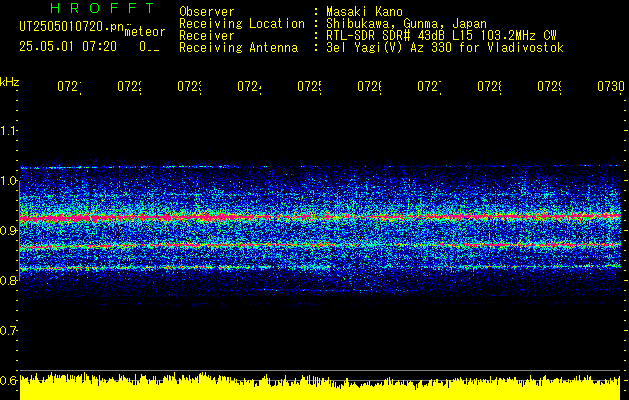629x400 pixels.
Task: Select the location Shibukawa, Gunma, Japan
Action: click(406, 24)
